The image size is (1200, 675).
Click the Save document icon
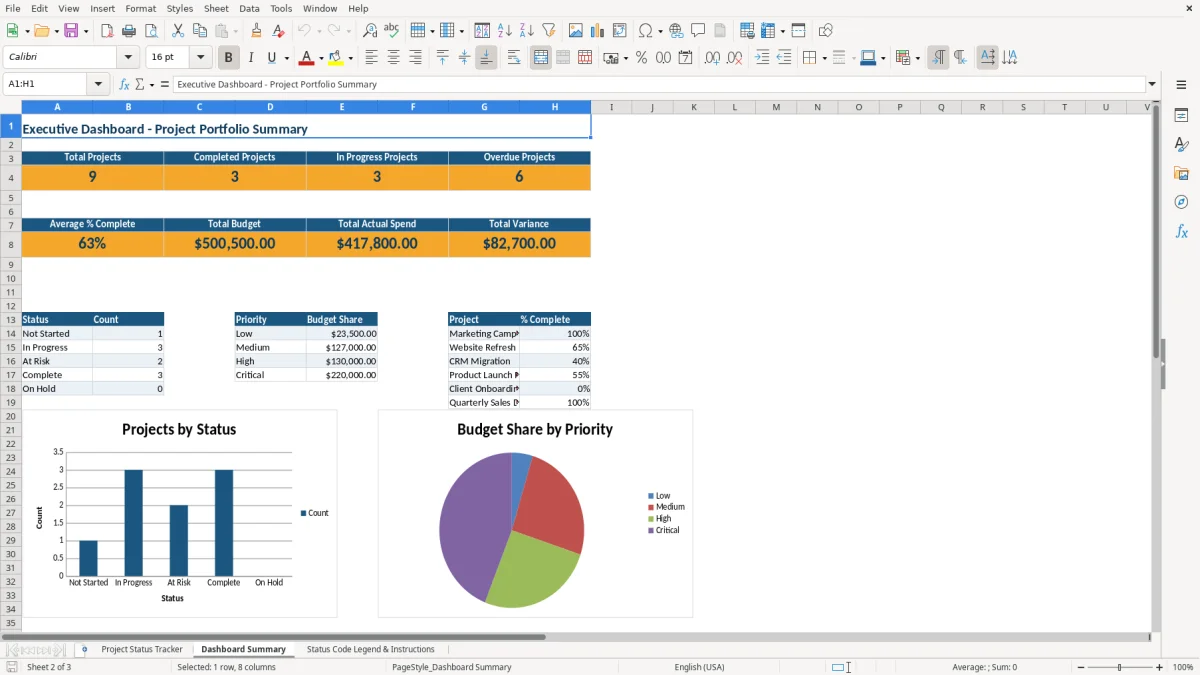71,31
